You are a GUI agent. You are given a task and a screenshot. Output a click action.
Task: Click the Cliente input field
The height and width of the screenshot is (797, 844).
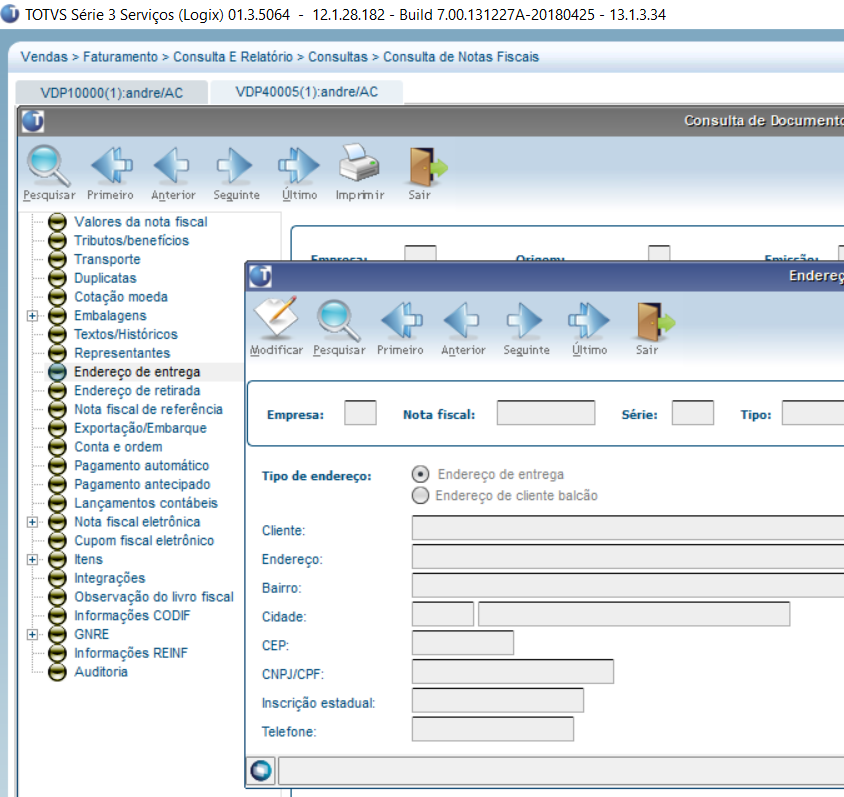tap(628, 528)
